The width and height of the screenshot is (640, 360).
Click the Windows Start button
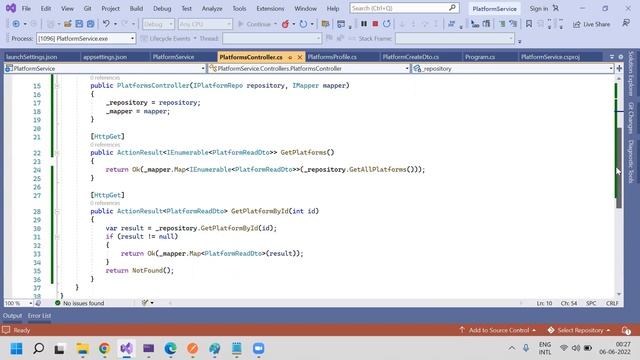[17, 349]
